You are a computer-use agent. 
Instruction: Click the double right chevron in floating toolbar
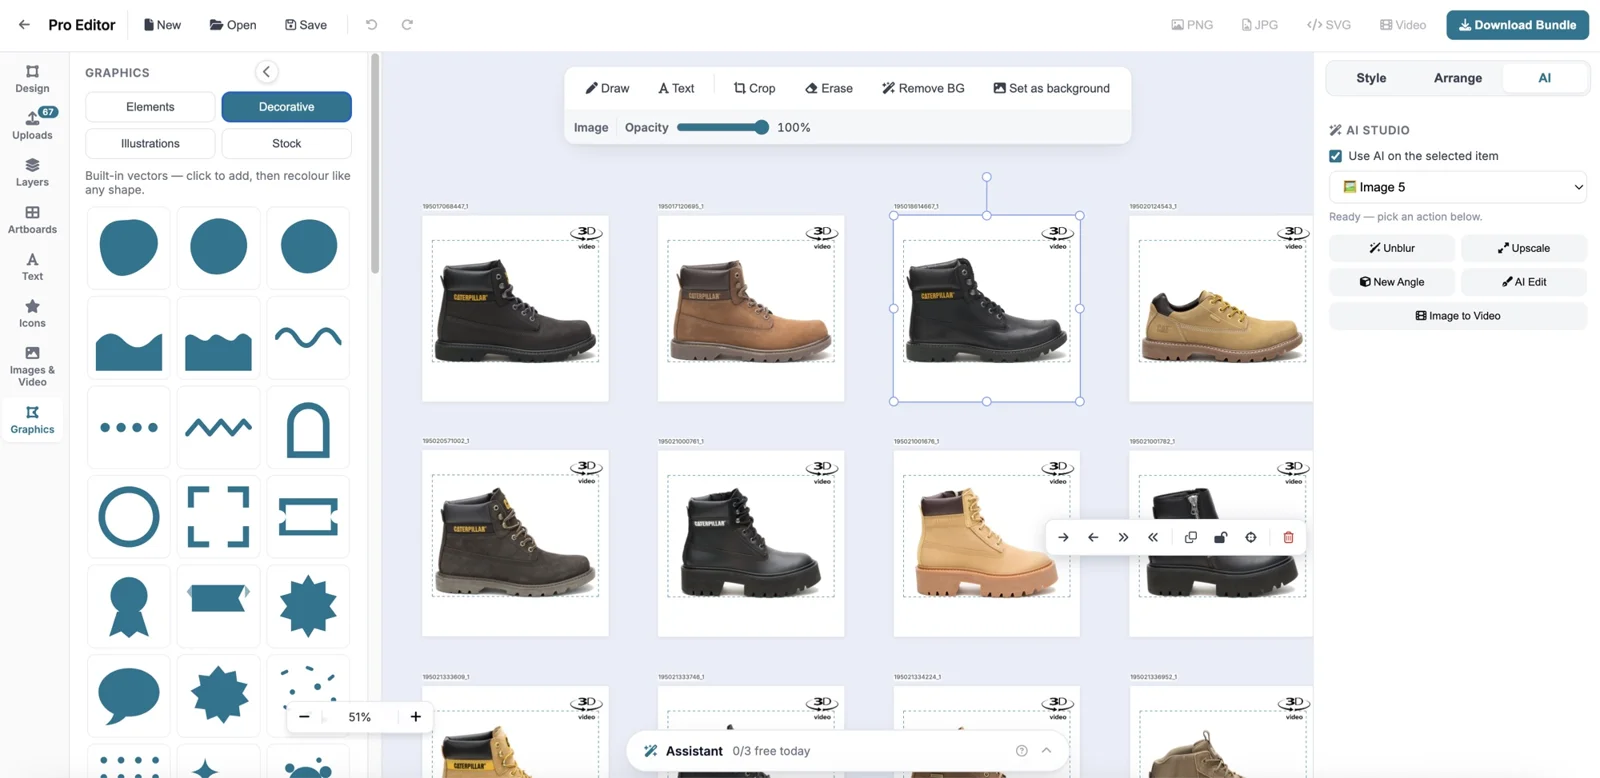[1123, 538]
